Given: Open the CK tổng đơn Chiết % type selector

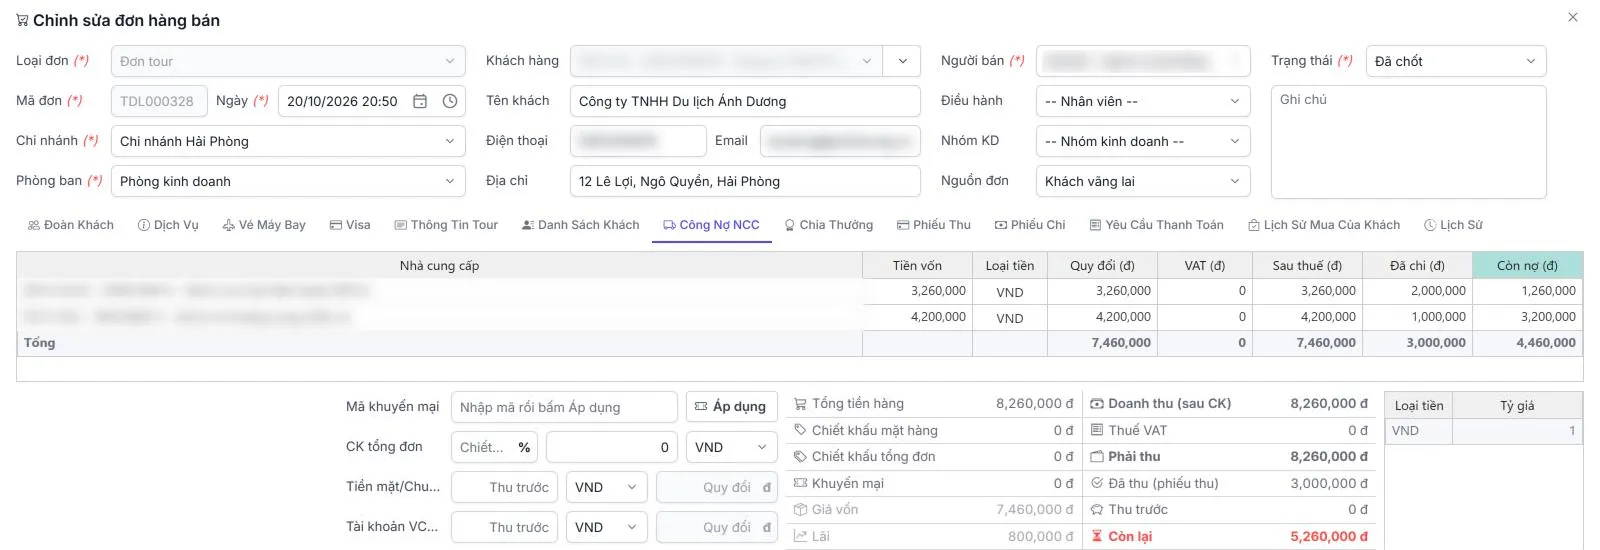Looking at the screenshot, I should tap(494, 447).
